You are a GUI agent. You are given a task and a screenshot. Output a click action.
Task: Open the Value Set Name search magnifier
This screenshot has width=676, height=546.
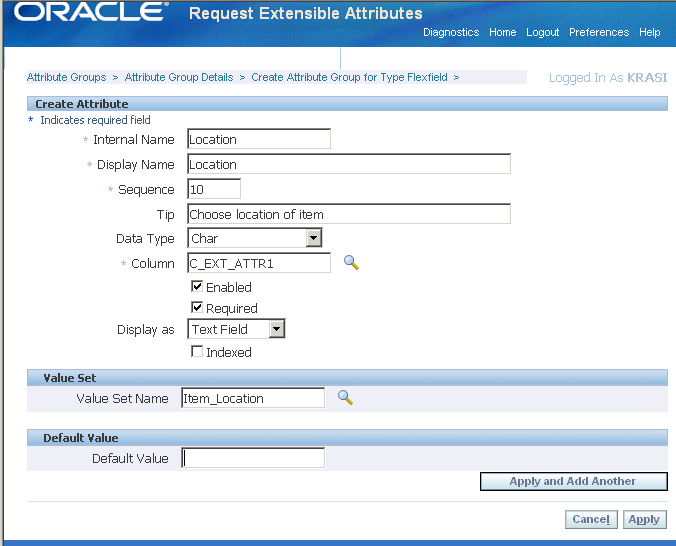[345, 398]
